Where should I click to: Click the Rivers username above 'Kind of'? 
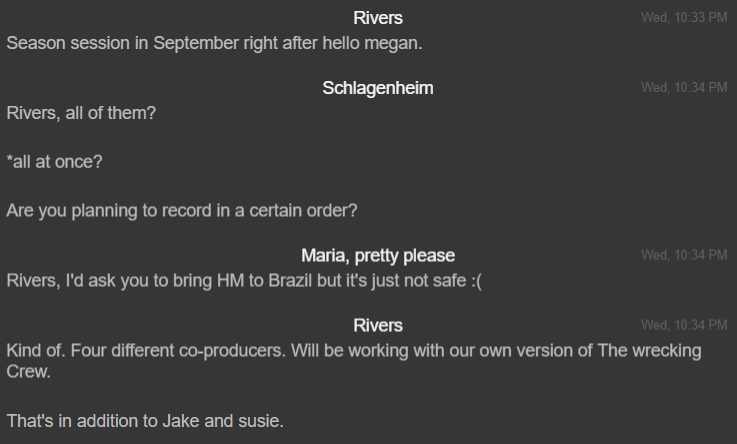(x=378, y=325)
